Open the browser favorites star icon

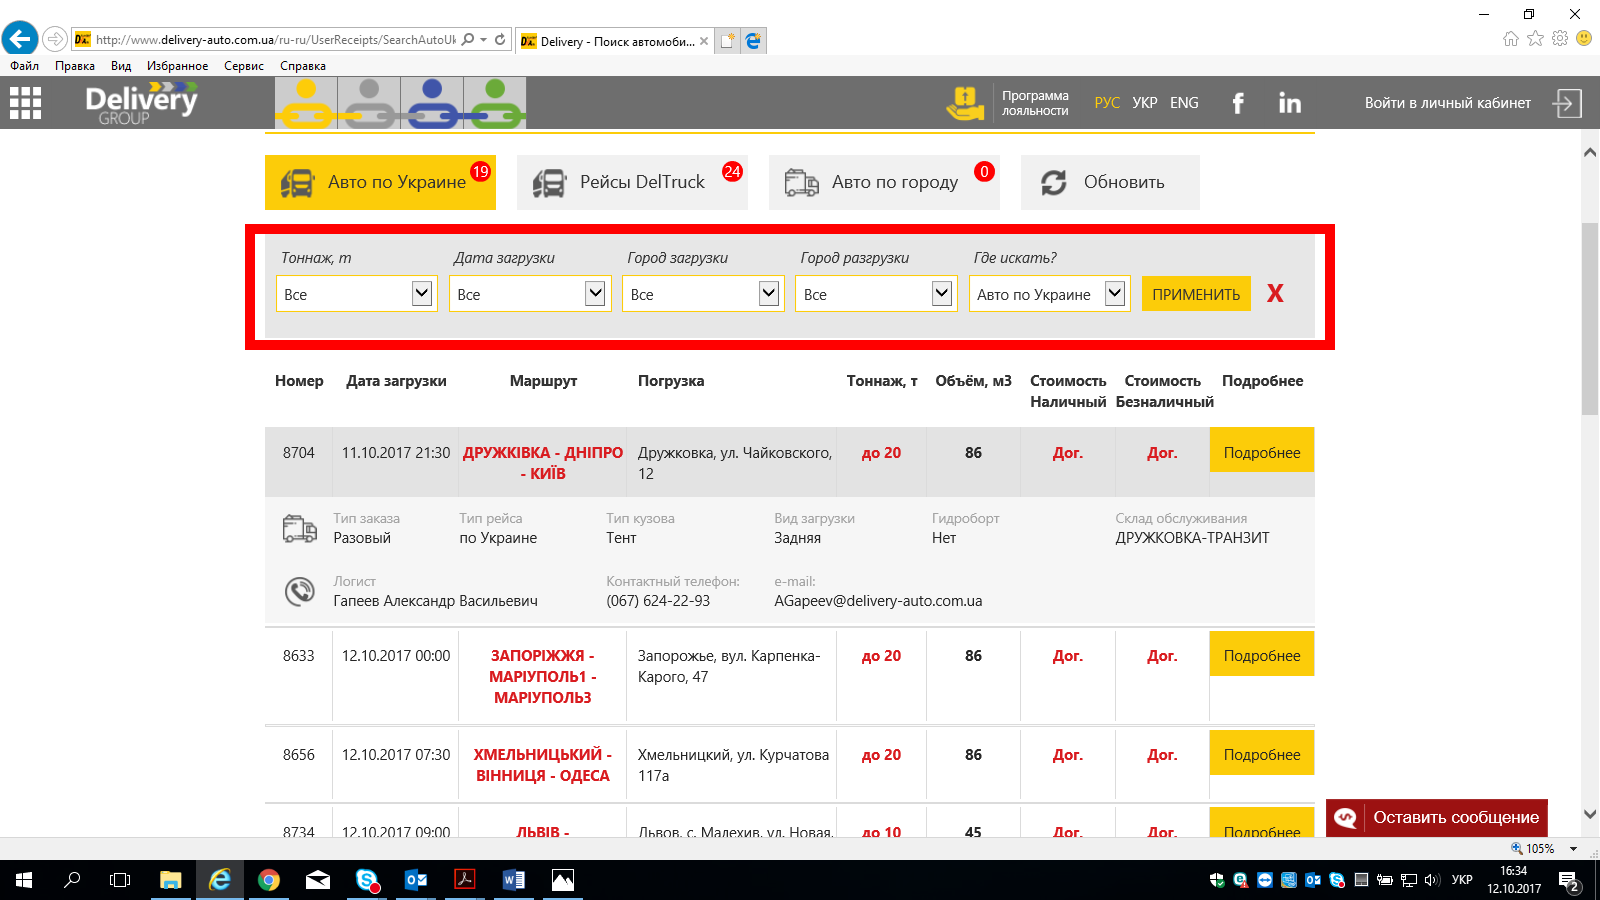[1535, 38]
